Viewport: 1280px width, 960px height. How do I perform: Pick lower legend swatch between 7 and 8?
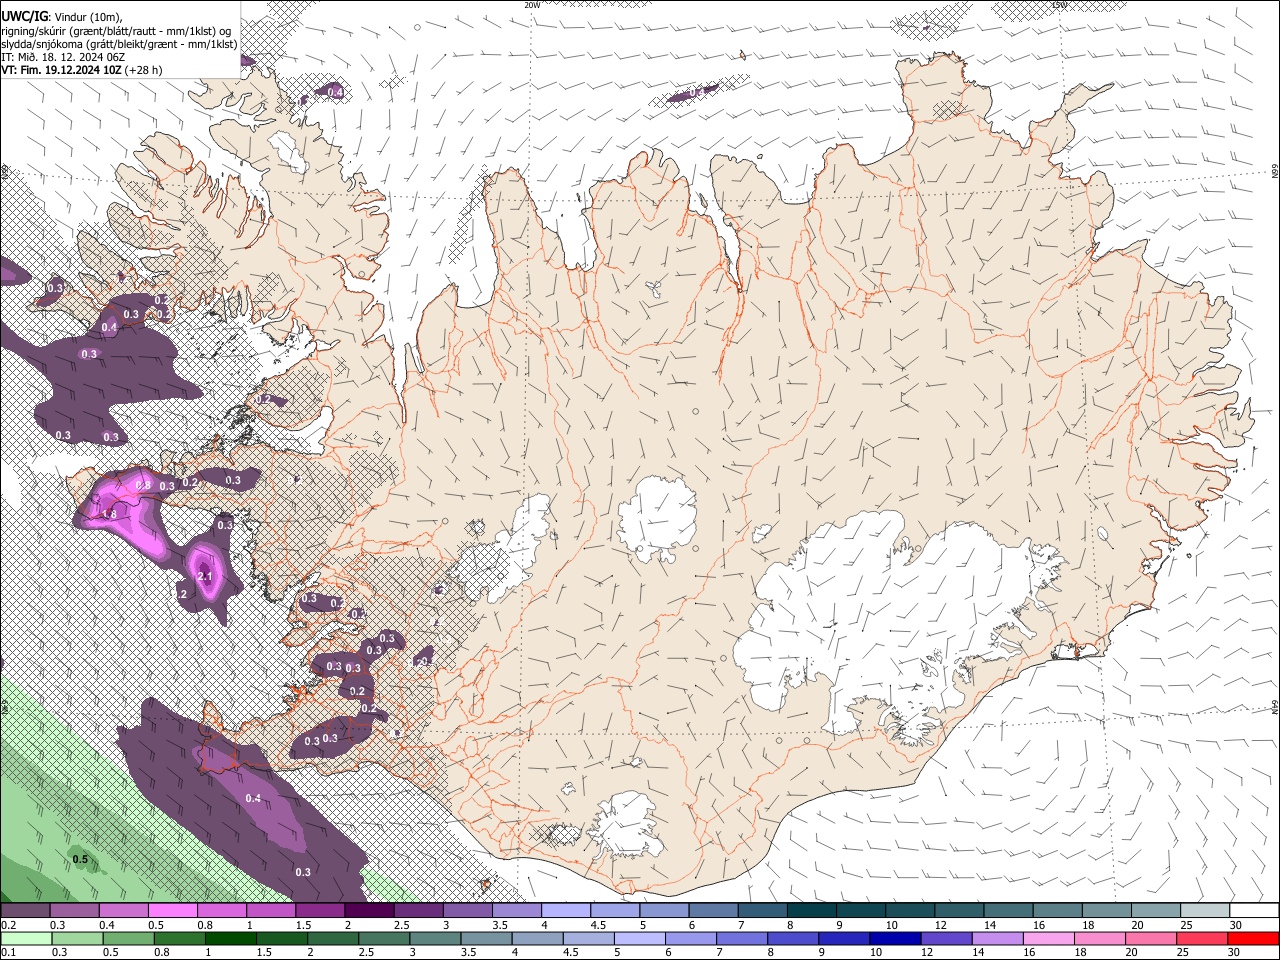[742, 939]
